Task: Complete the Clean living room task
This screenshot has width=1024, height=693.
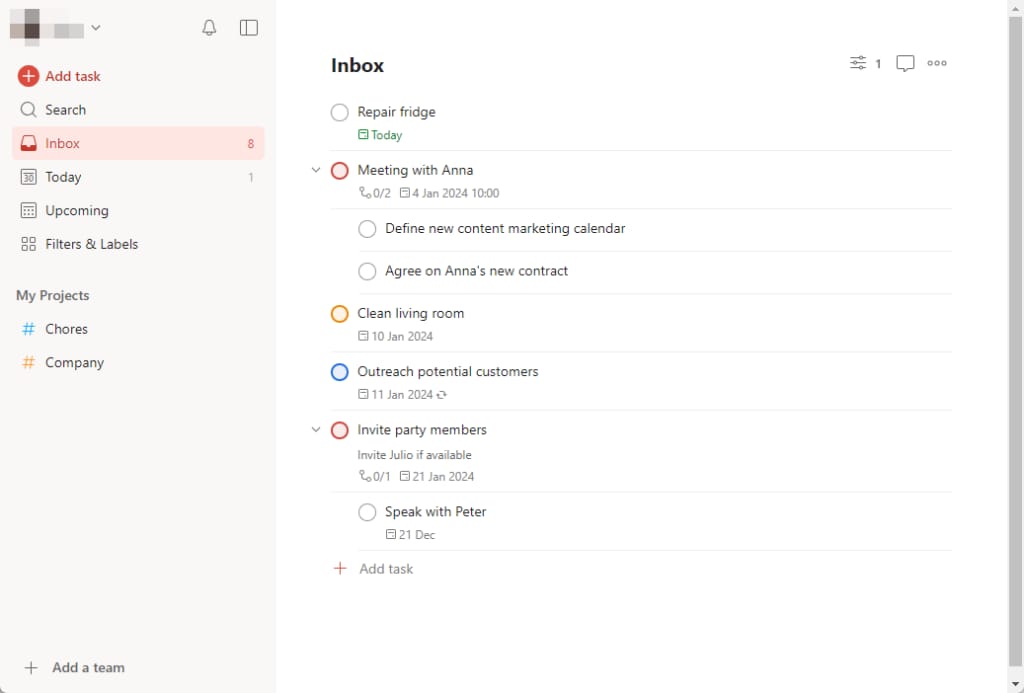Action: point(340,314)
